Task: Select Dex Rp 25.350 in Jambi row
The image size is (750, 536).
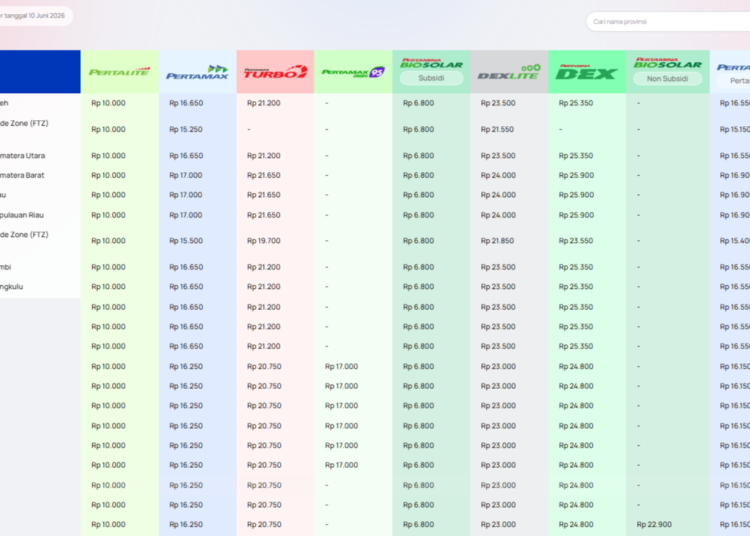Action: point(575,267)
